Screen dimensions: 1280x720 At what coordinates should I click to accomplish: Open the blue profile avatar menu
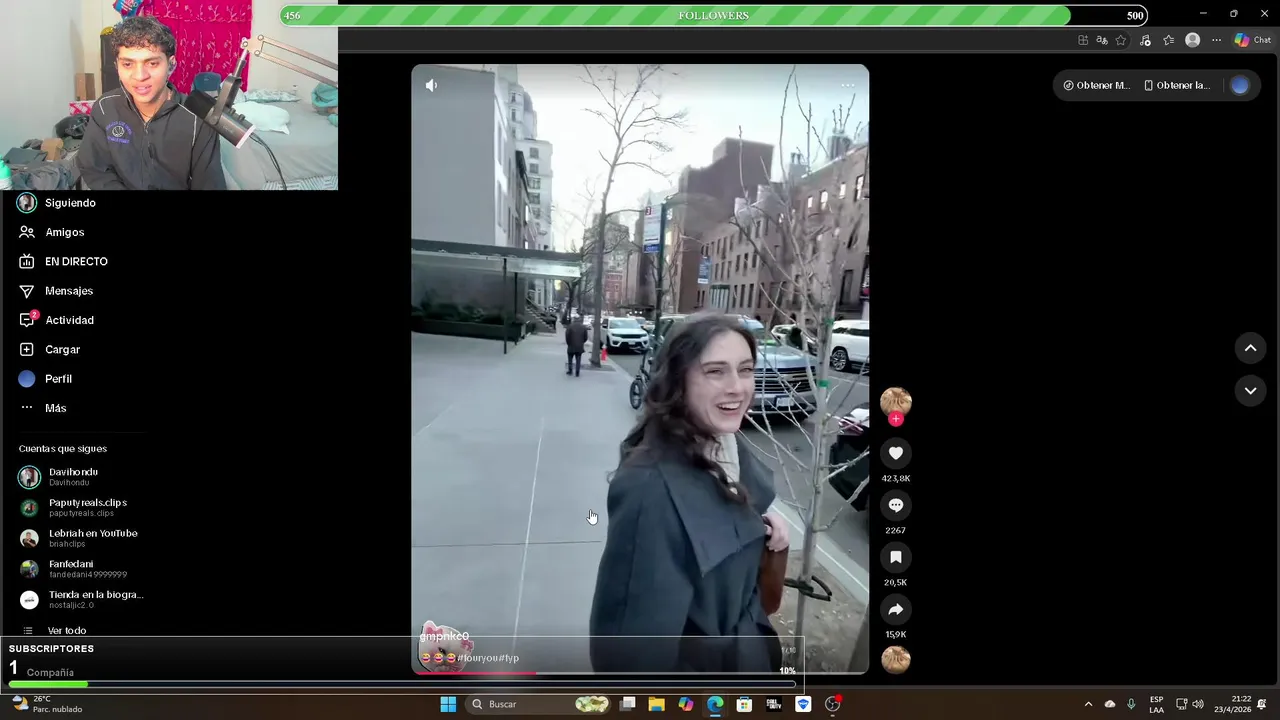(1240, 85)
